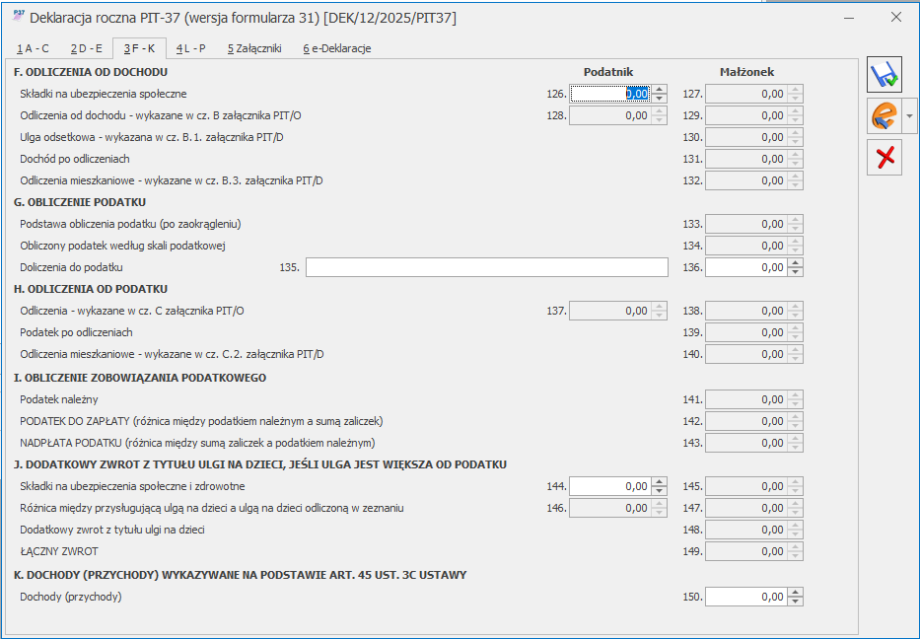Decrease the value of field 126
This screenshot has height=639, width=920.
point(659,98)
